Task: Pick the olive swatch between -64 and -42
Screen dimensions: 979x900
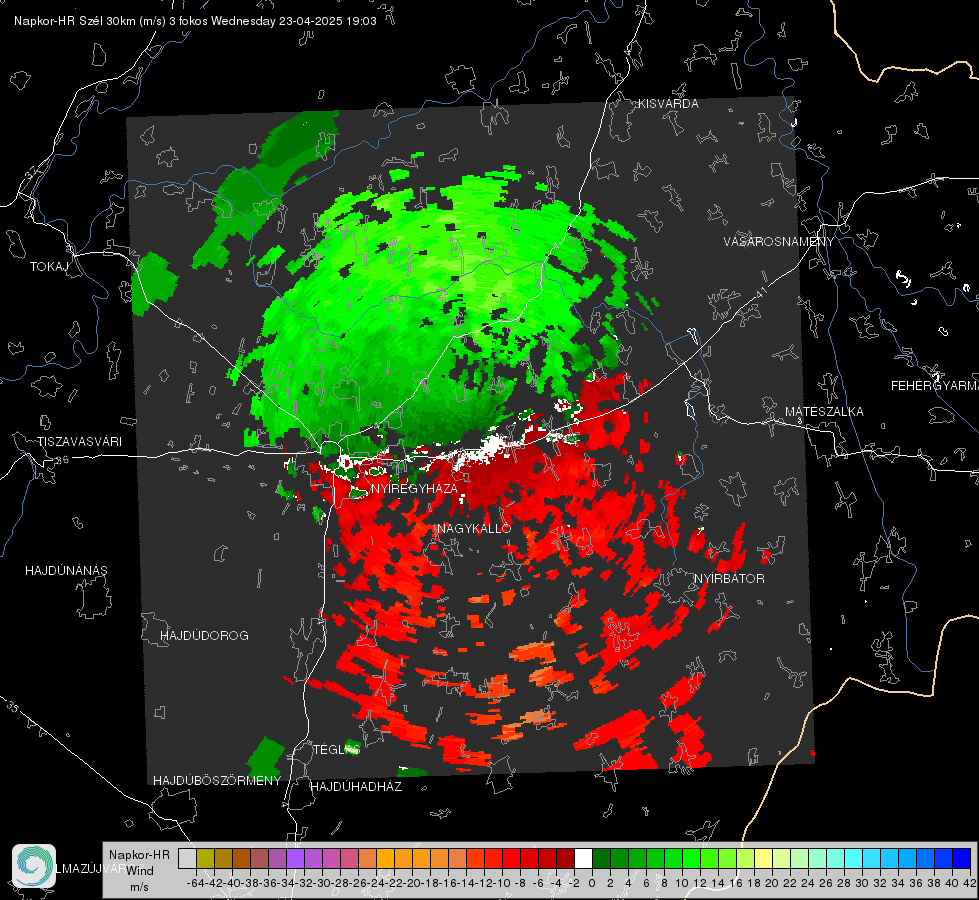Action: (x=205, y=858)
